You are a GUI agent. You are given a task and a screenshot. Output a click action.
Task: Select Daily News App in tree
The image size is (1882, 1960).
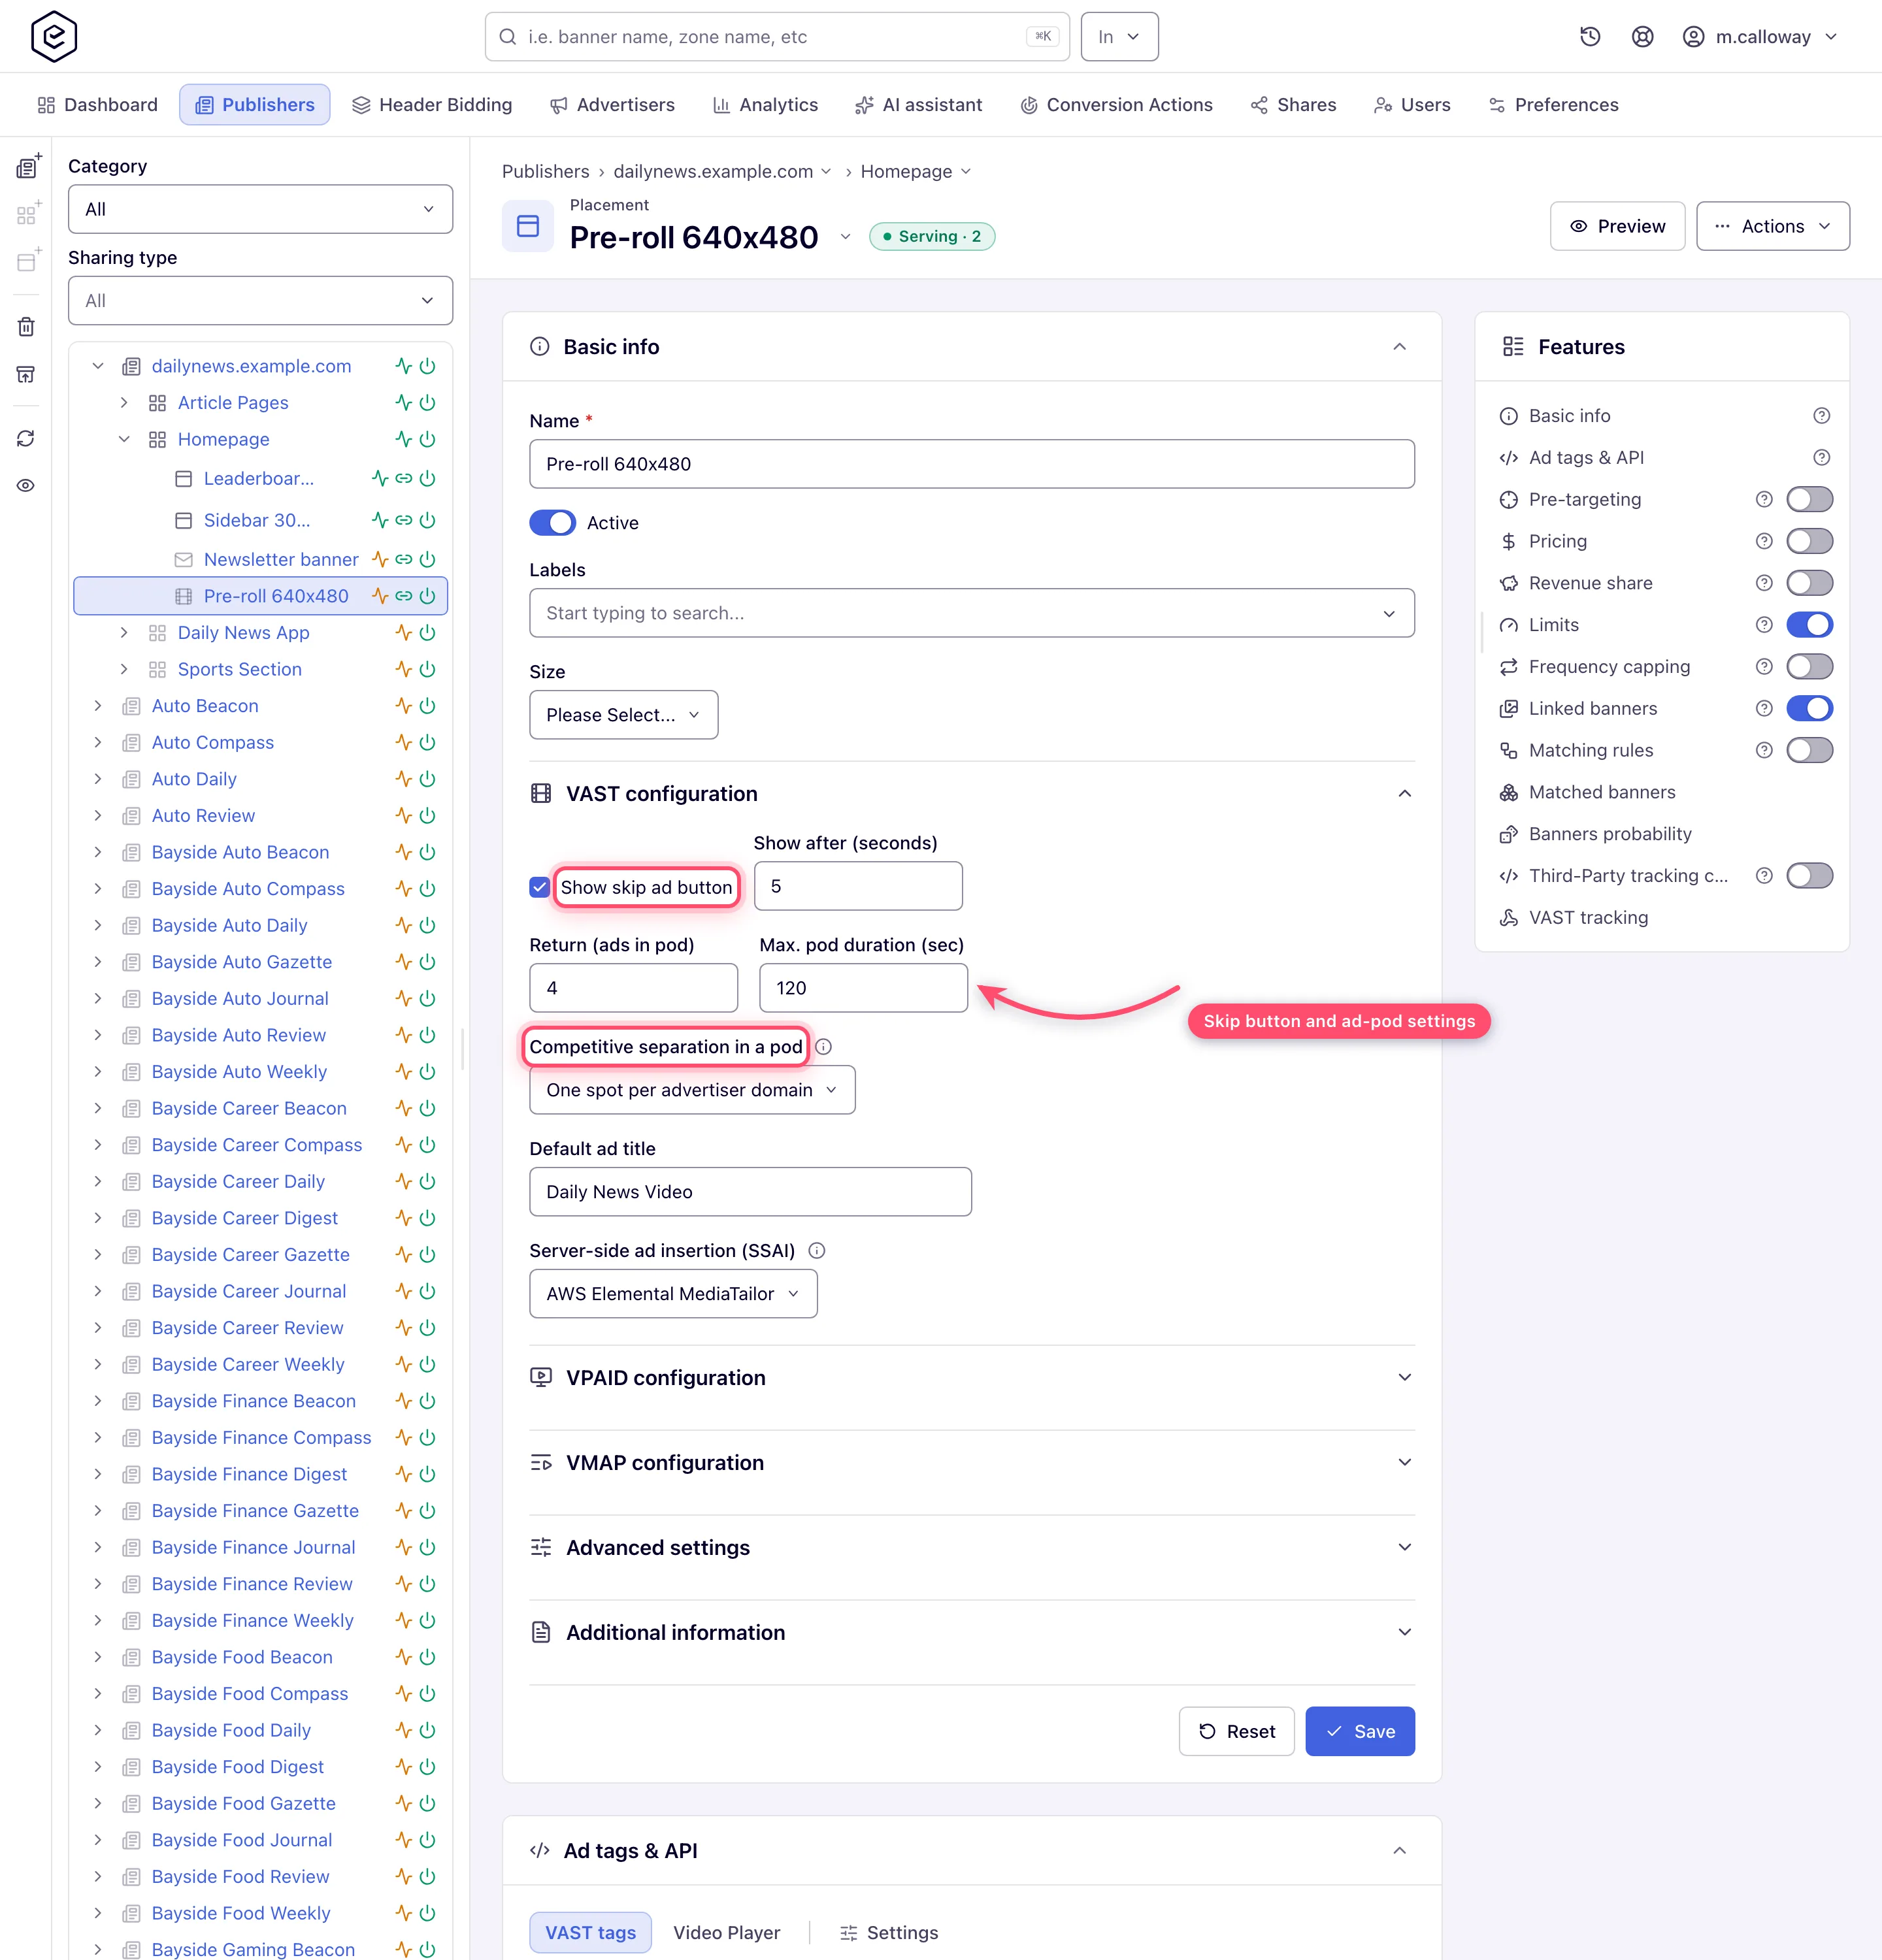(243, 633)
